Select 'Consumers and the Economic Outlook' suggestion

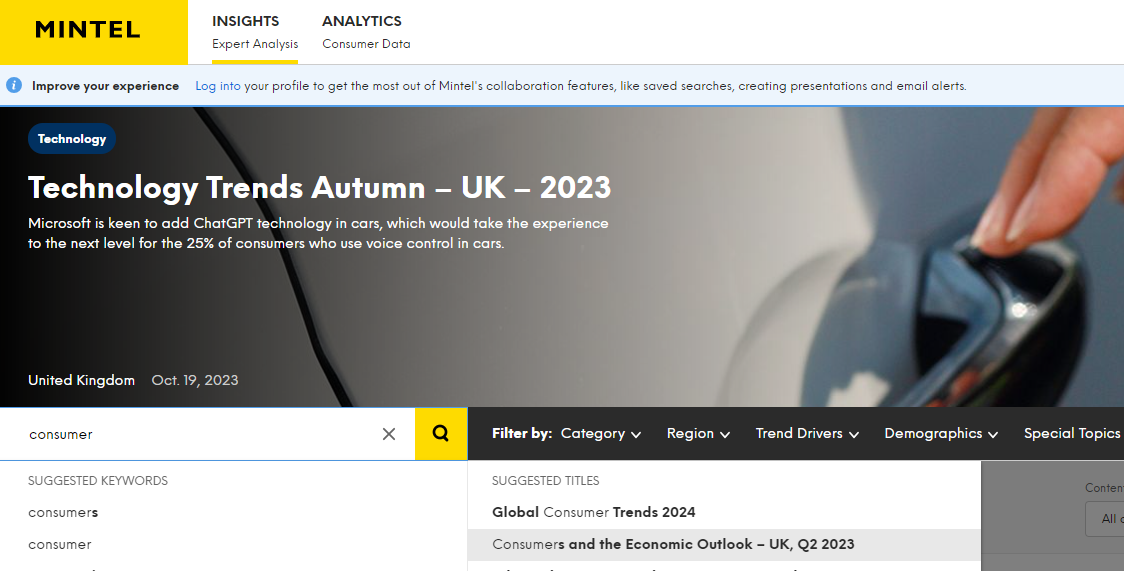[x=673, y=545]
